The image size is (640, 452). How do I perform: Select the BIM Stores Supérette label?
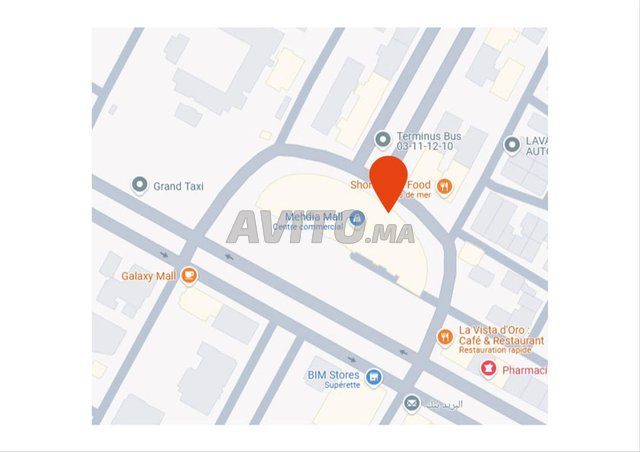[x=333, y=379]
